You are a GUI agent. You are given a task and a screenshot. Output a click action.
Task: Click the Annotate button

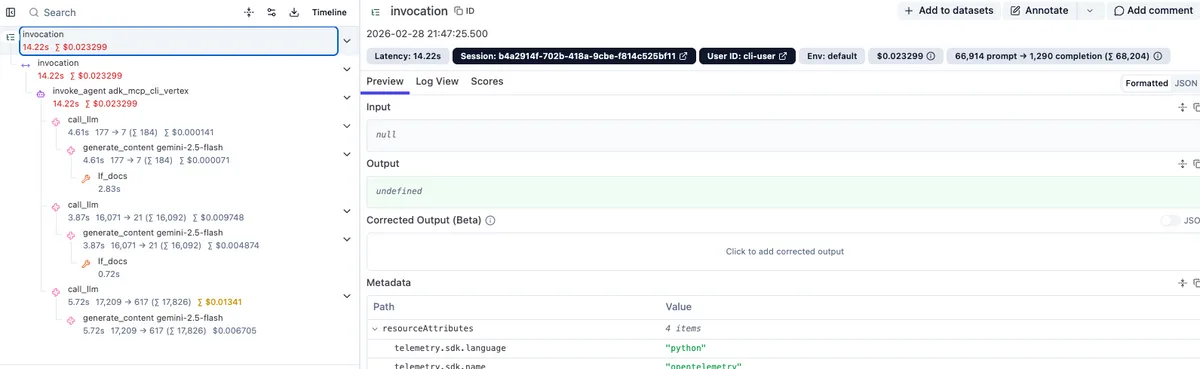point(1040,11)
